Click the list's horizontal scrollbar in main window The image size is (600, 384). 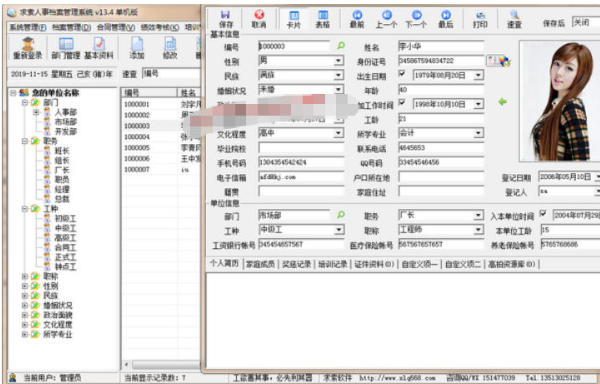pos(162,365)
